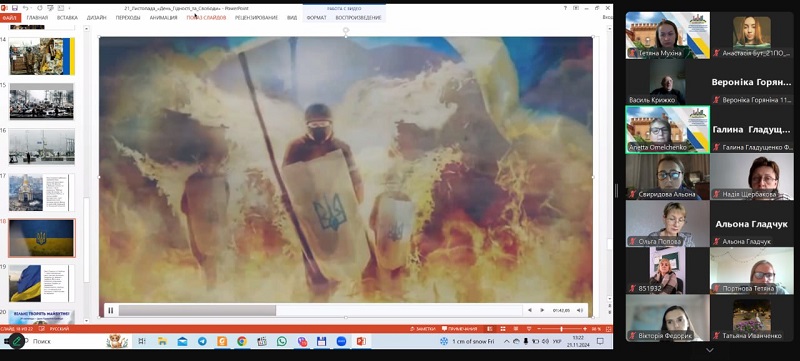
Task: Click the Zoom app taskbar icon
Action: [x=341, y=341]
